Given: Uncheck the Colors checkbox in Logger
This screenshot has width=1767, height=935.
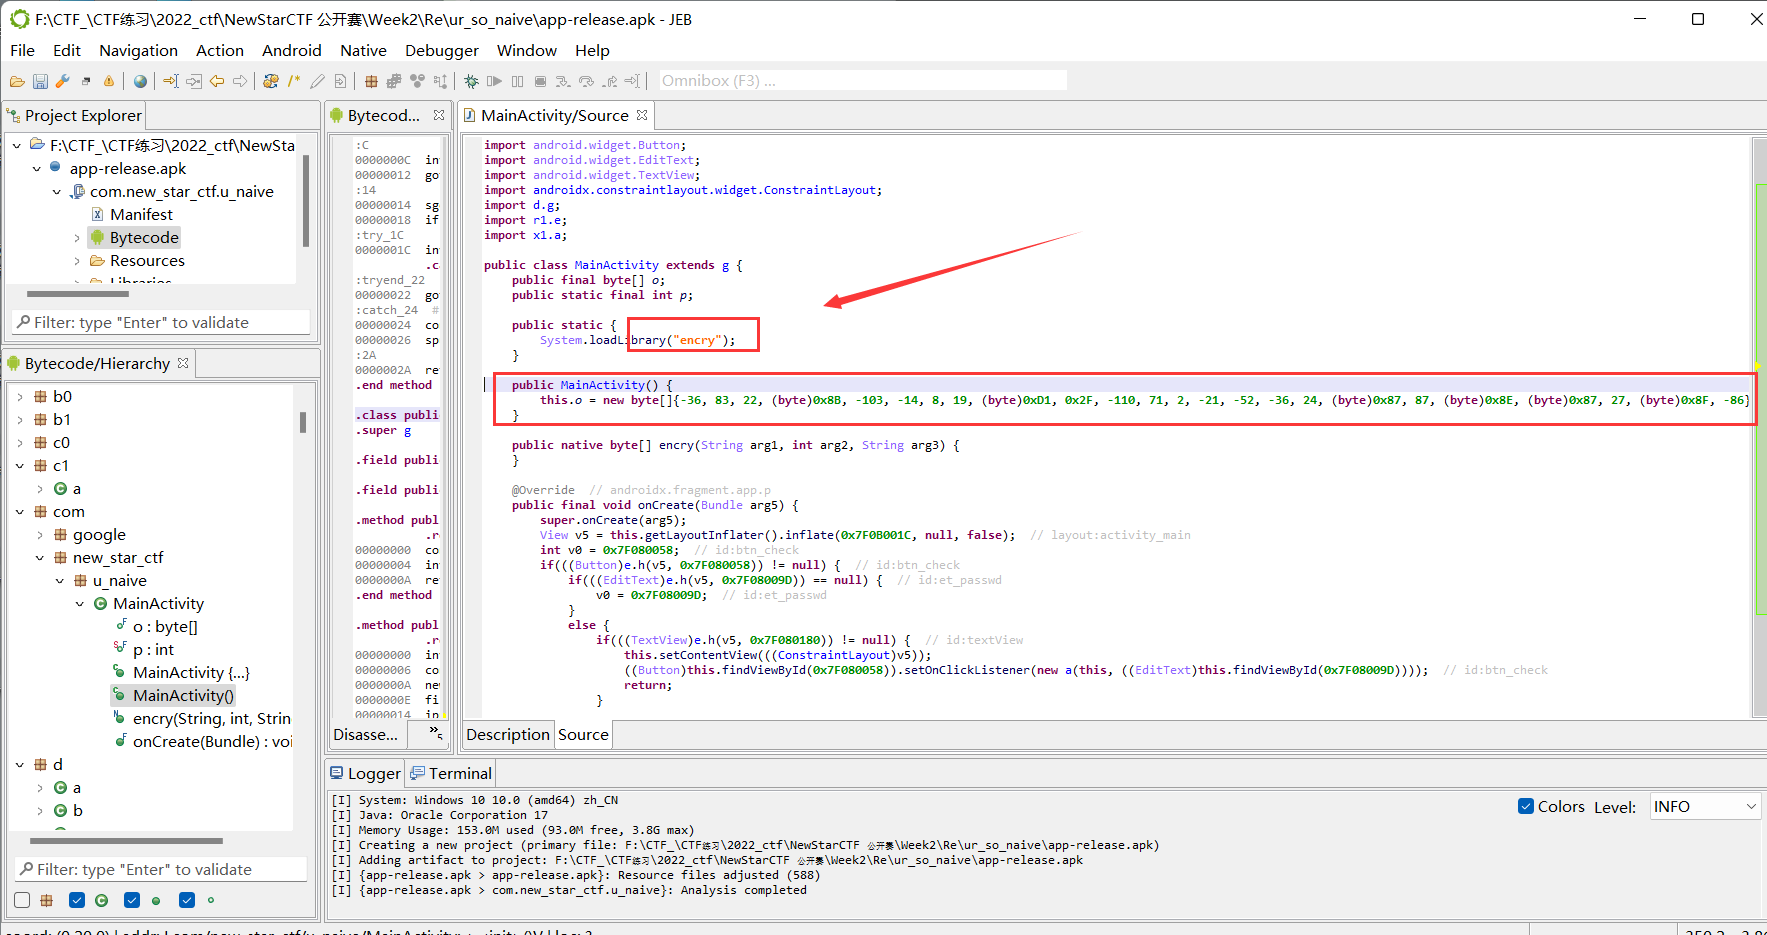Looking at the screenshot, I should [x=1526, y=806].
